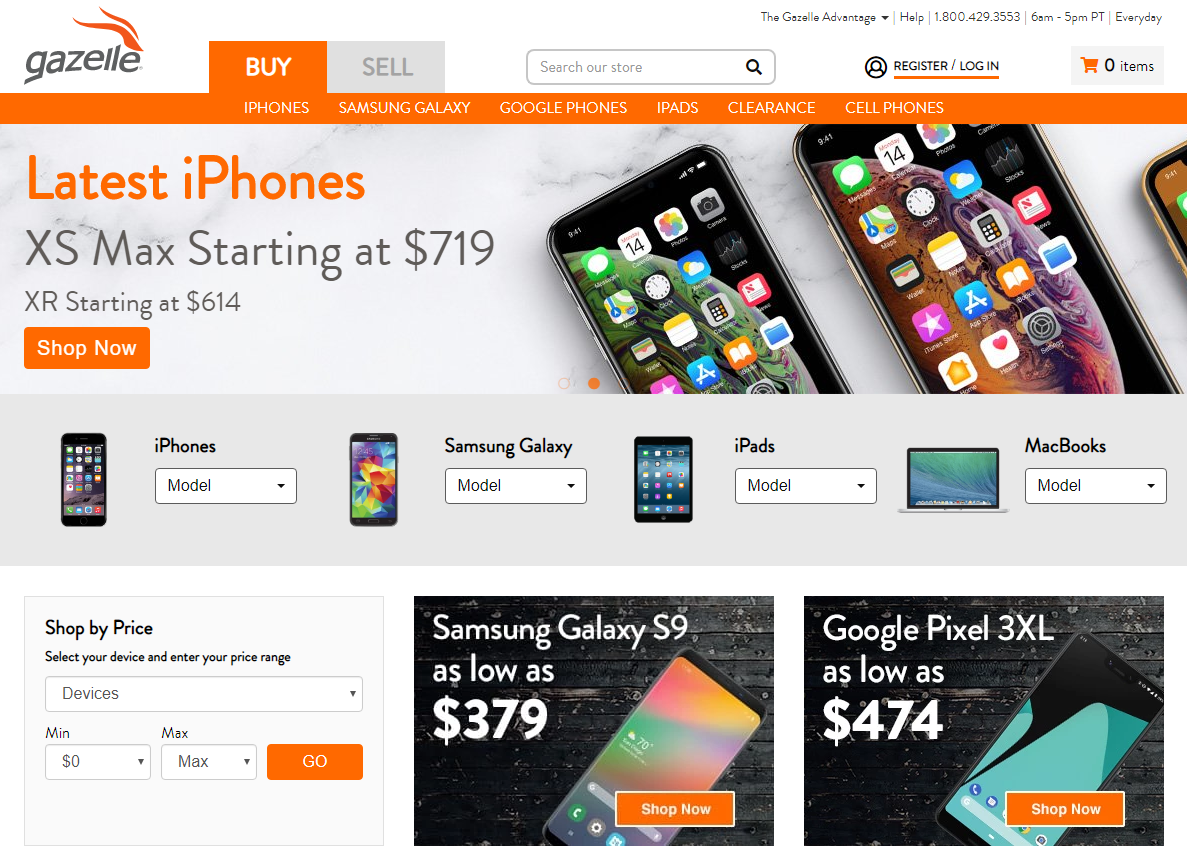The width and height of the screenshot is (1187, 846).
Task: Click the iPhone thumbnail image
Action: click(84, 480)
